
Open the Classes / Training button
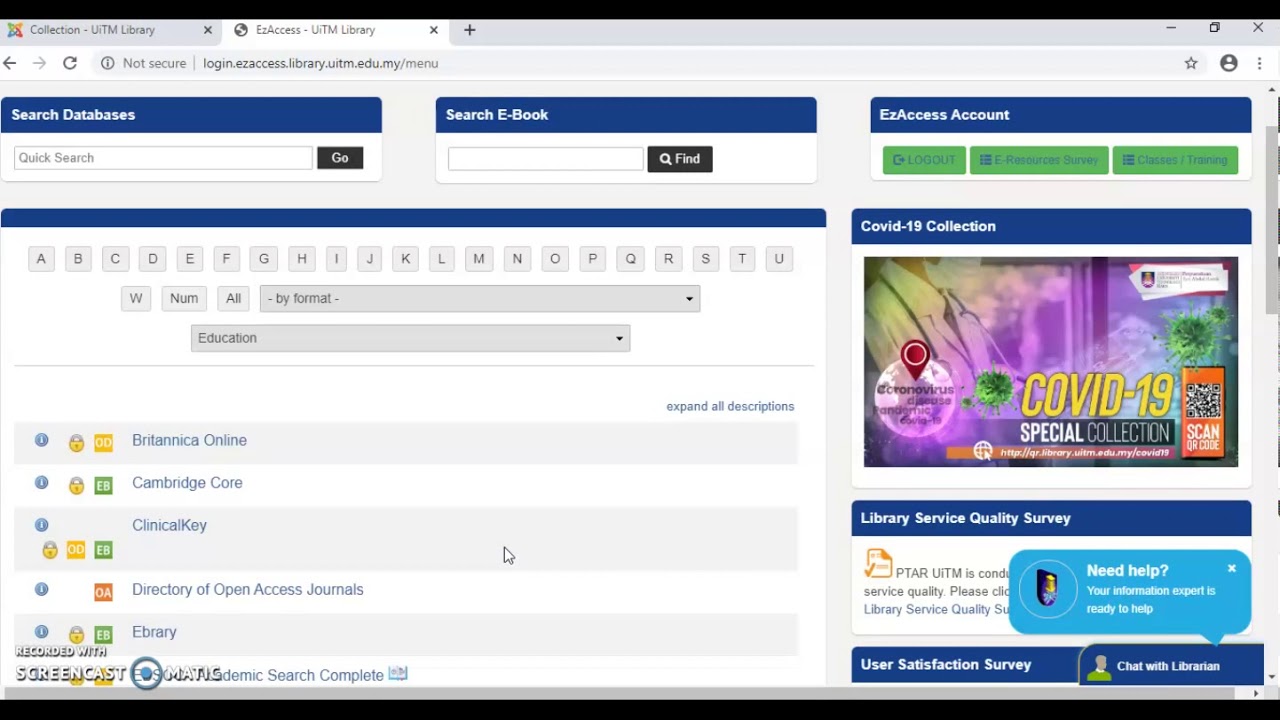point(1175,160)
